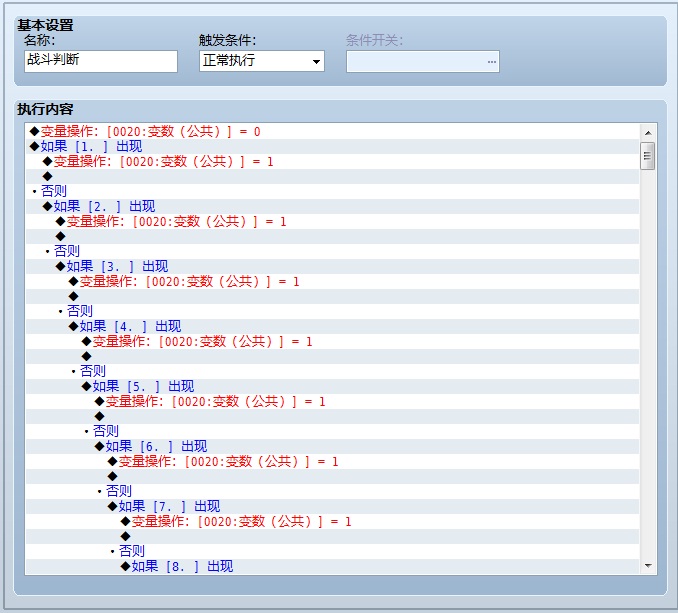Select the variable = 1 line under 如果 [4. ]

coord(332,342)
